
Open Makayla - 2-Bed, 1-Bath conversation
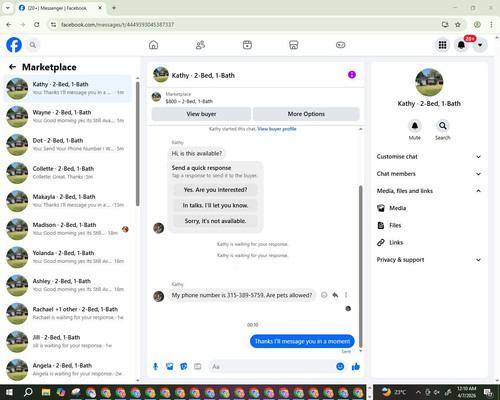coord(67,201)
